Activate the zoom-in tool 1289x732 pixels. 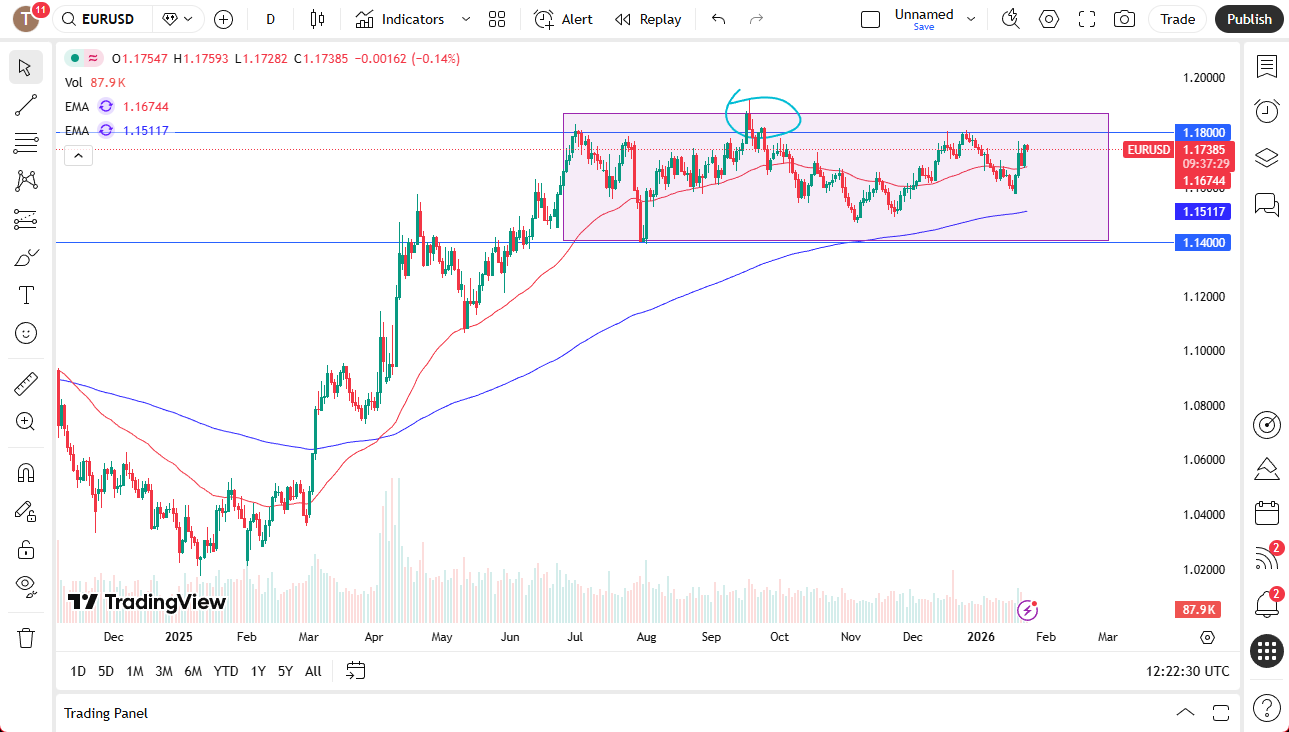point(26,421)
